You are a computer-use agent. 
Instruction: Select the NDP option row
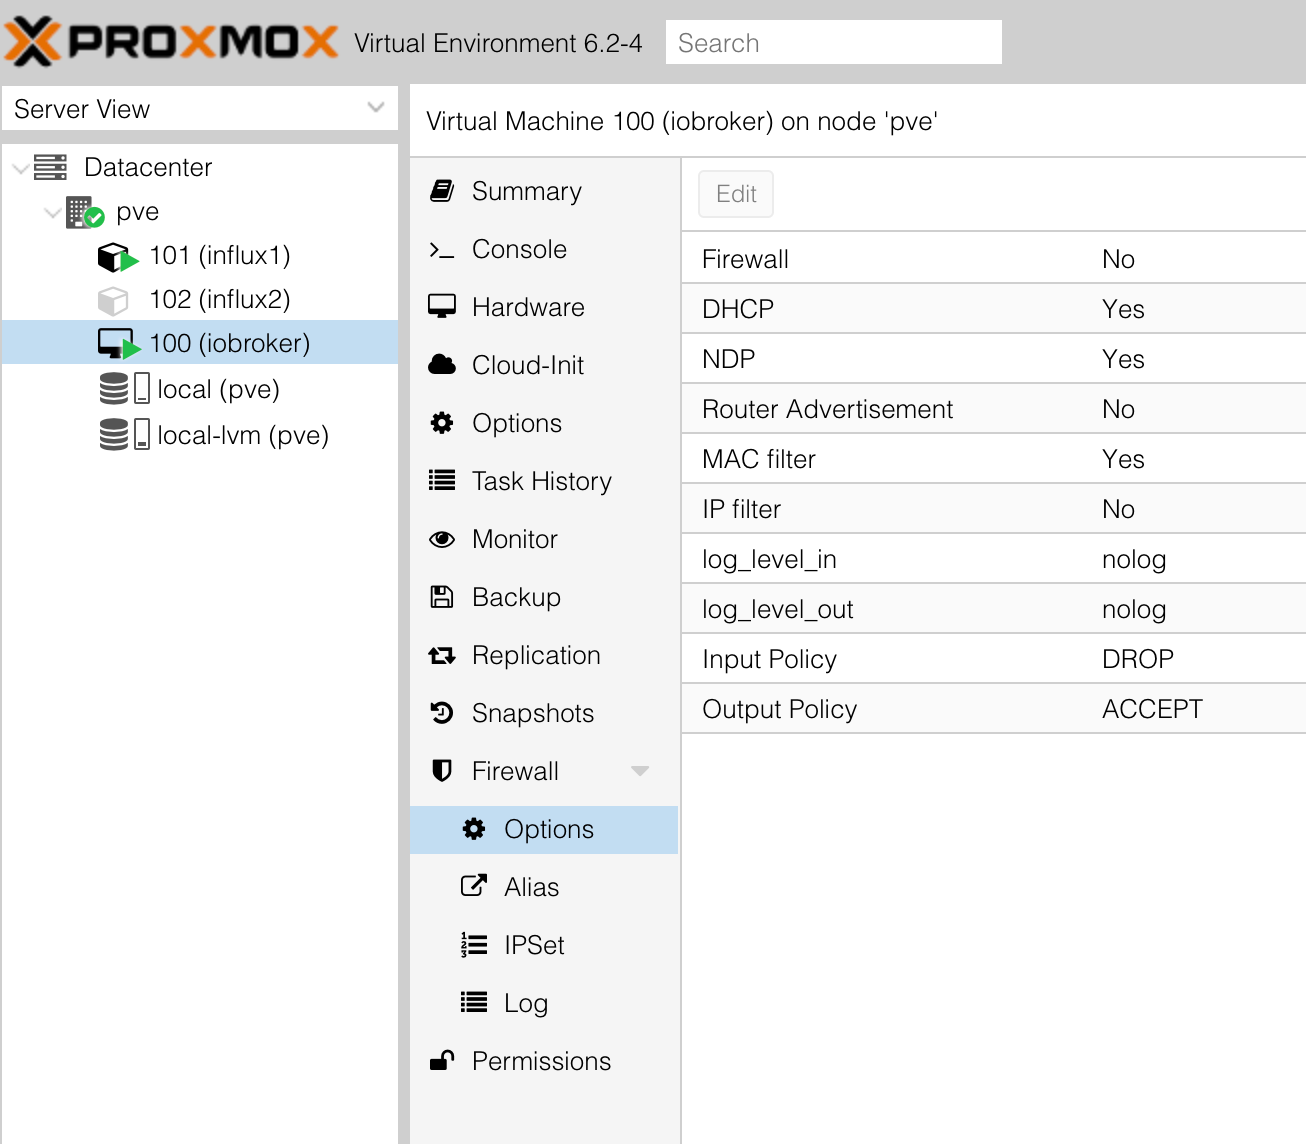[x=994, y=359]
